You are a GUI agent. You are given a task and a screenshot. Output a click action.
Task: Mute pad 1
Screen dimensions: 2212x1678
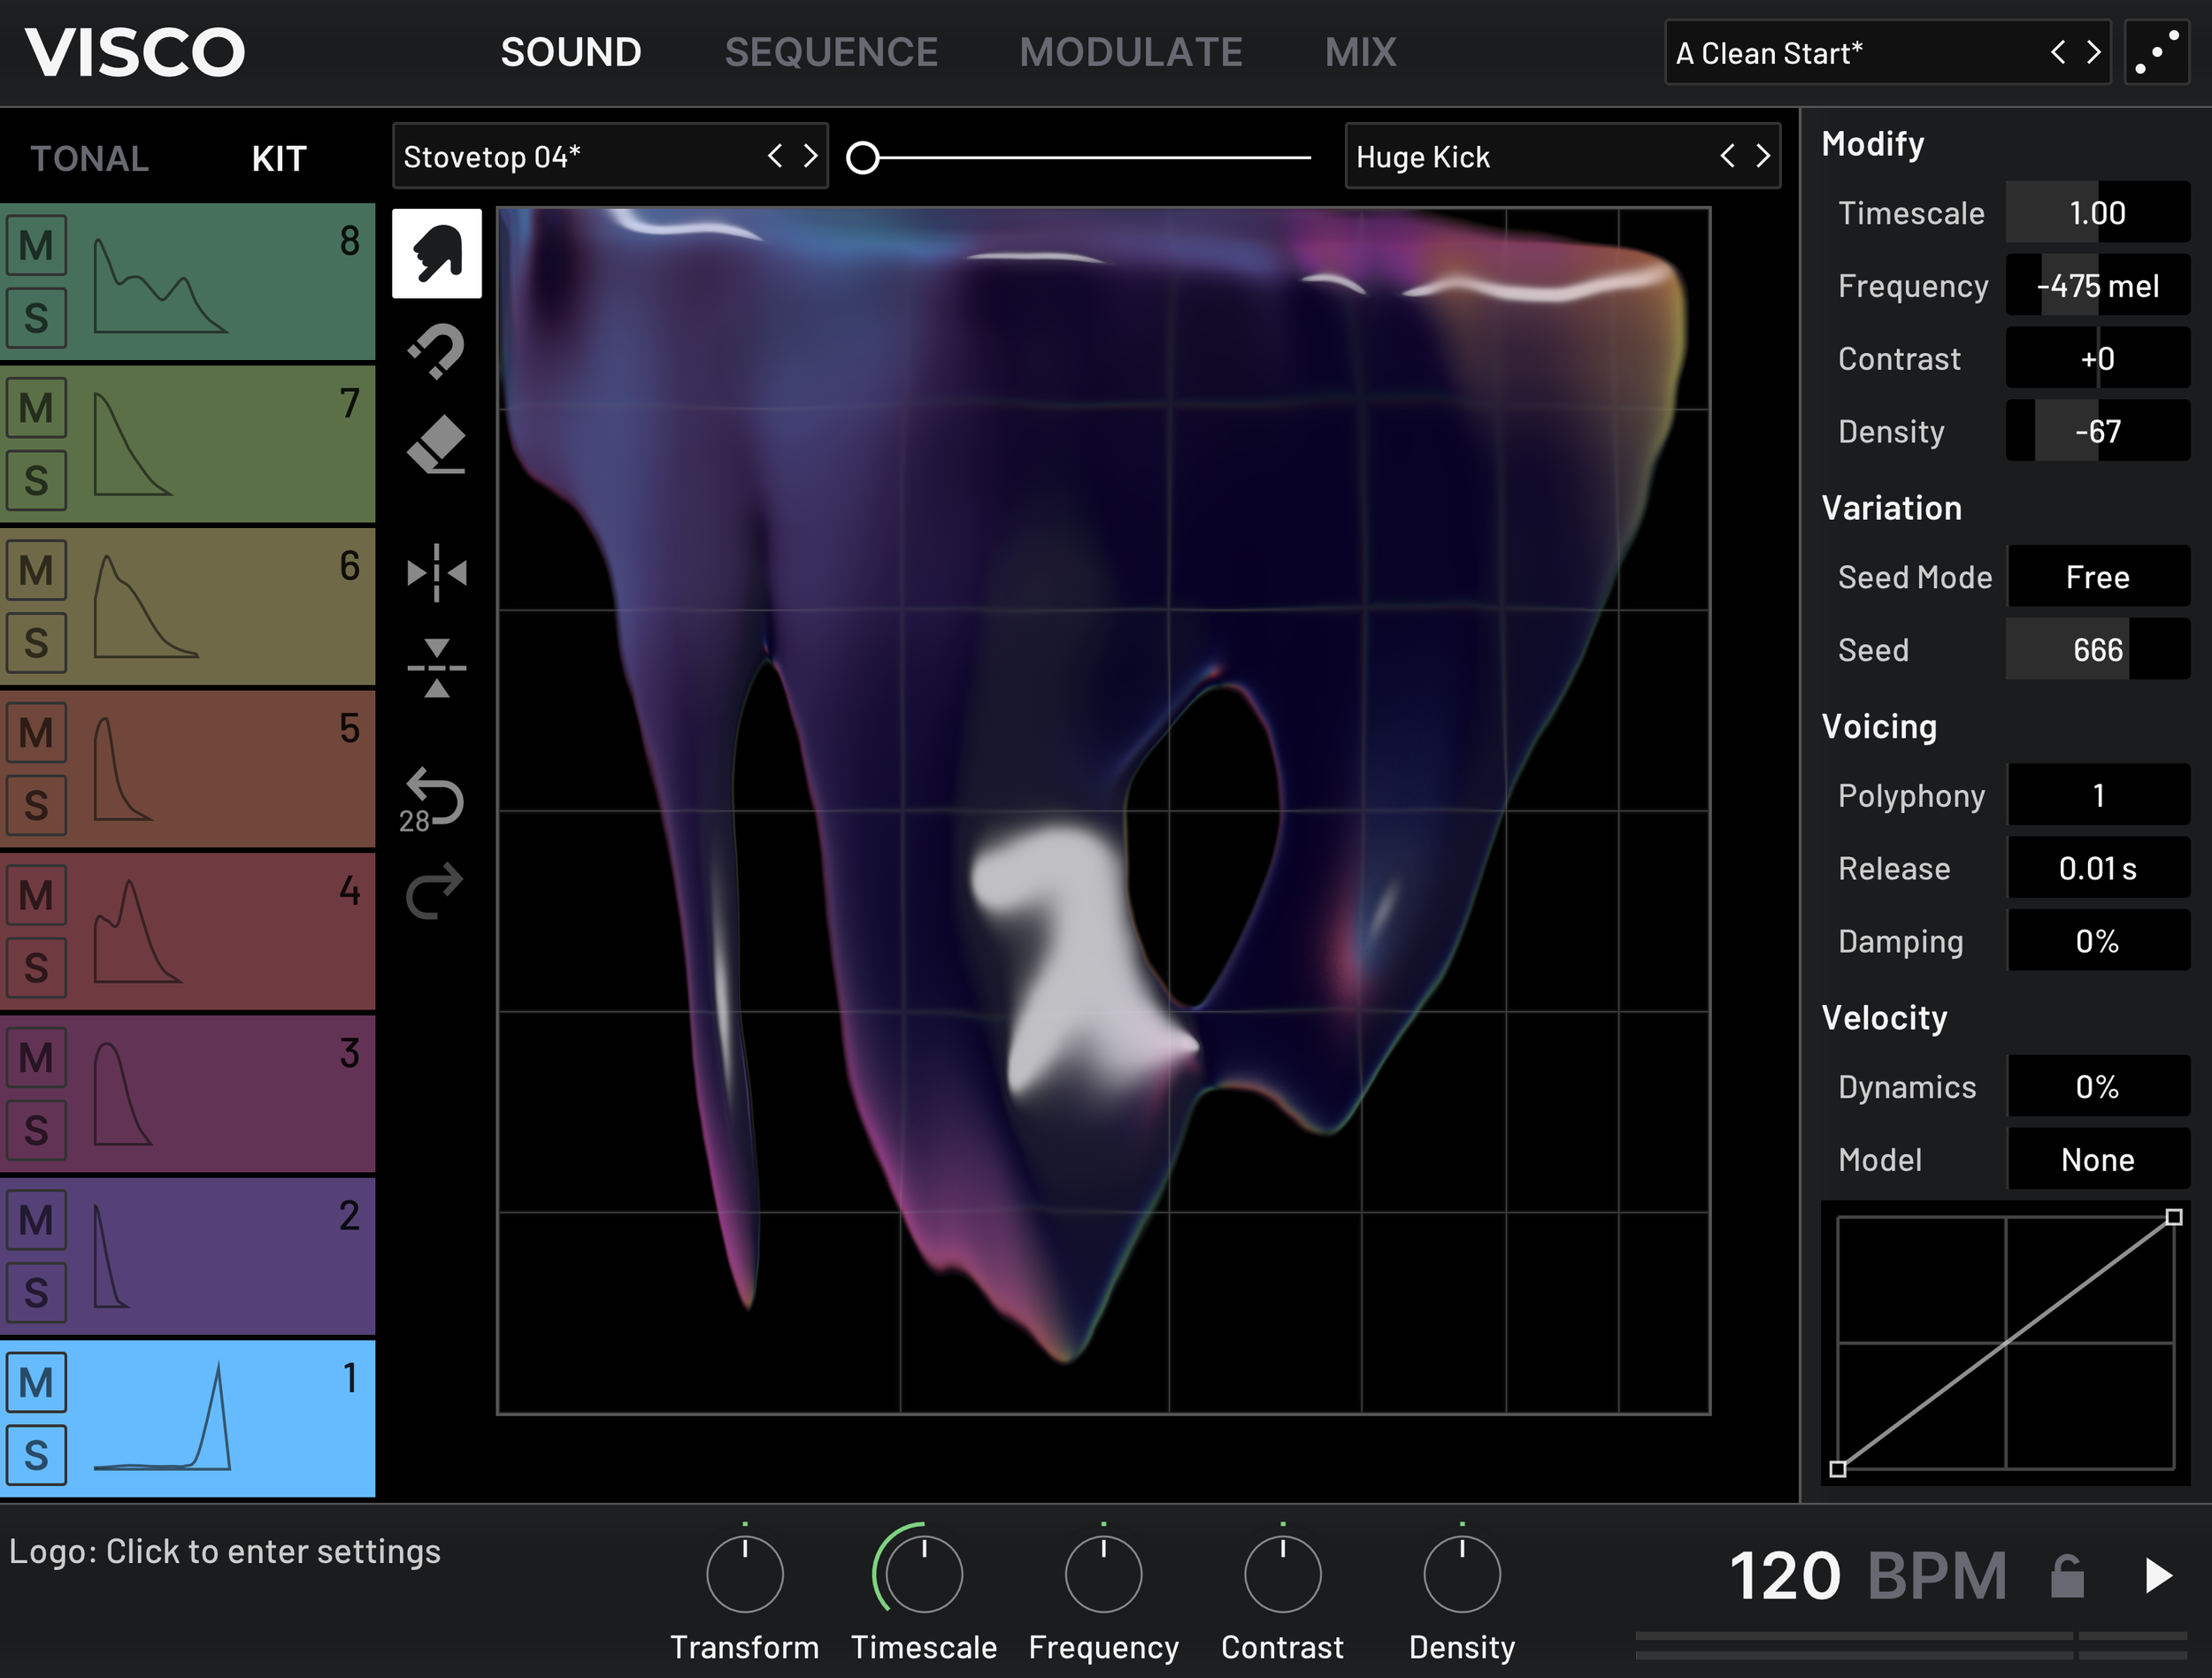pyautogui.click(x=36, y=1383)
